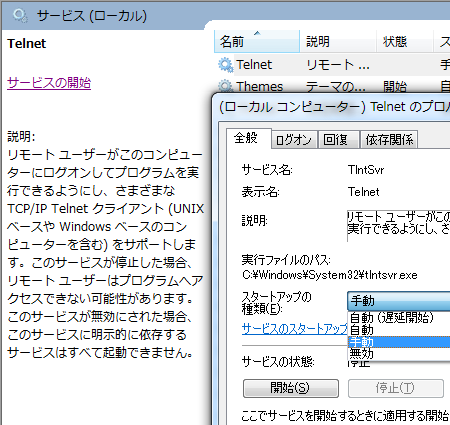Image resolution: width=450 pixels, height=425 pixels.
Task: Sort by the 名前 column header
Action: tap(257, 42)
